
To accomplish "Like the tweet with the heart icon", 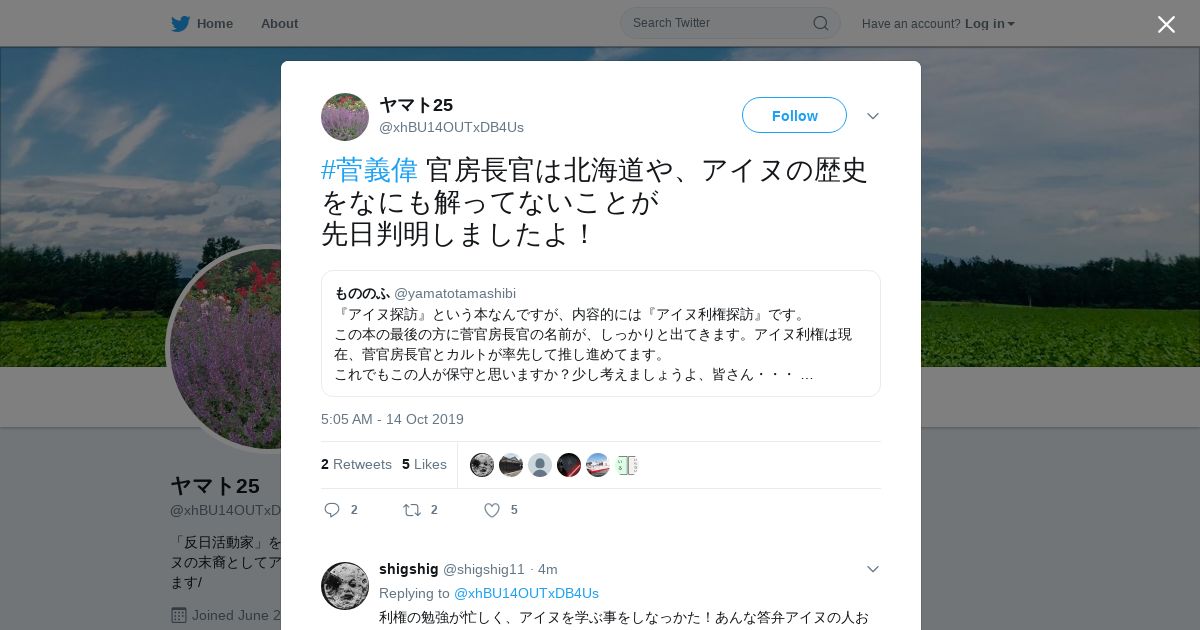I will click(492, 510).
